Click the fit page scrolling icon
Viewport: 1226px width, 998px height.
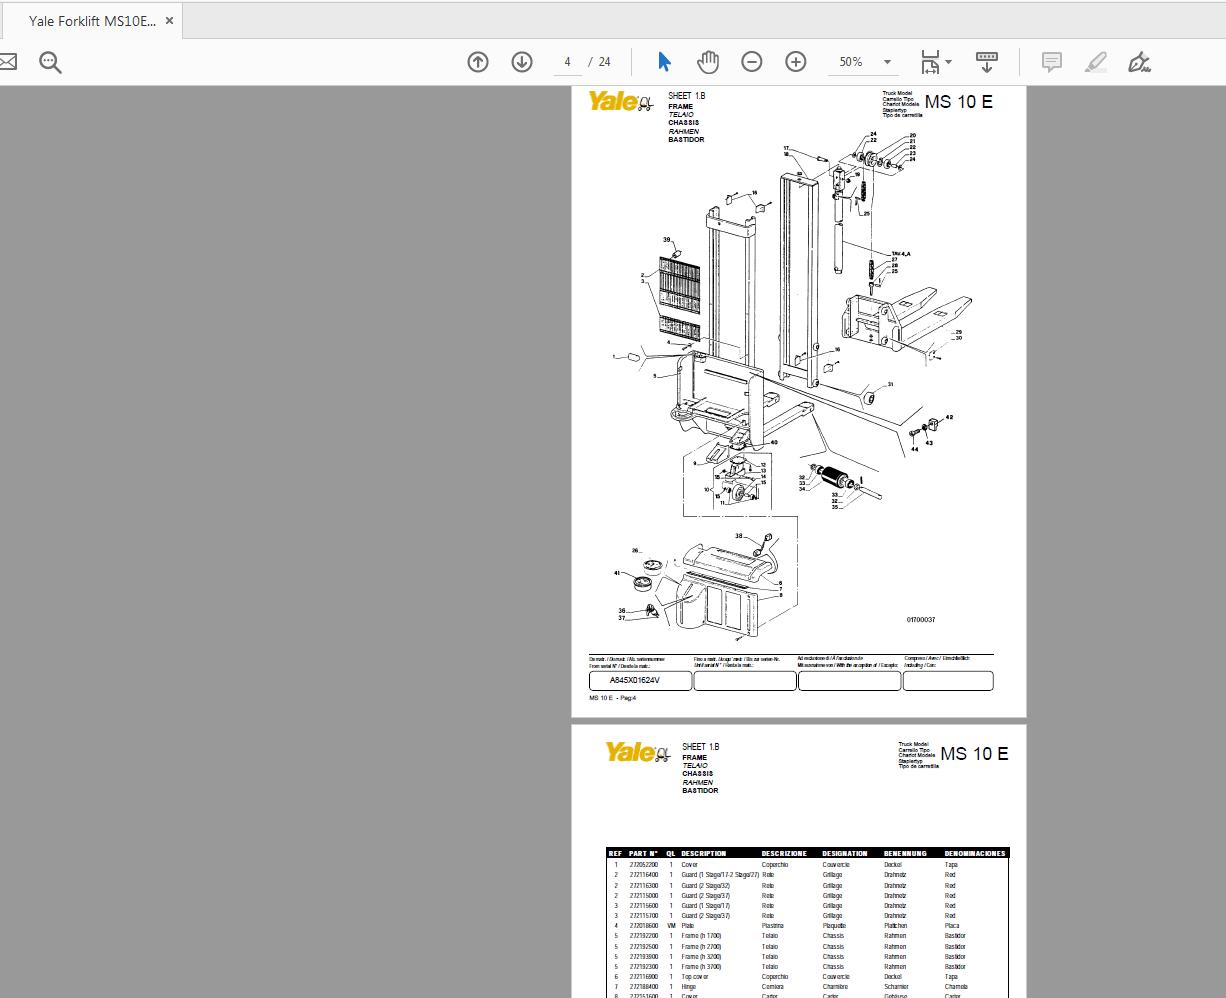click(930, 62)
